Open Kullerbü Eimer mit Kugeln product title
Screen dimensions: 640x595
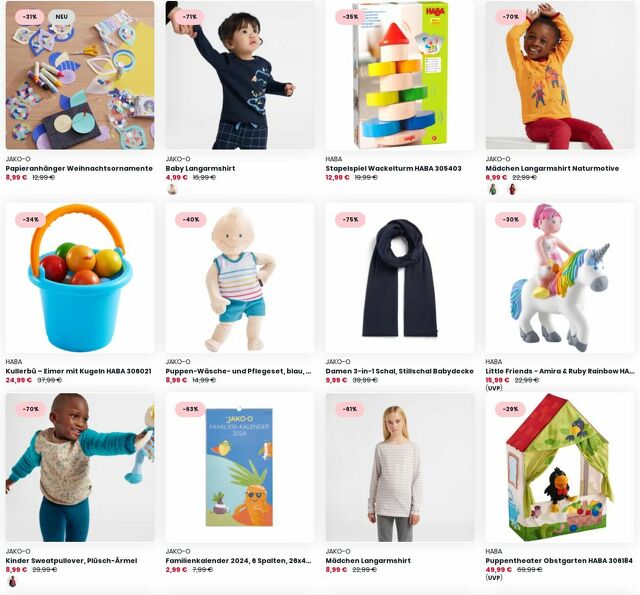[78, 371]
